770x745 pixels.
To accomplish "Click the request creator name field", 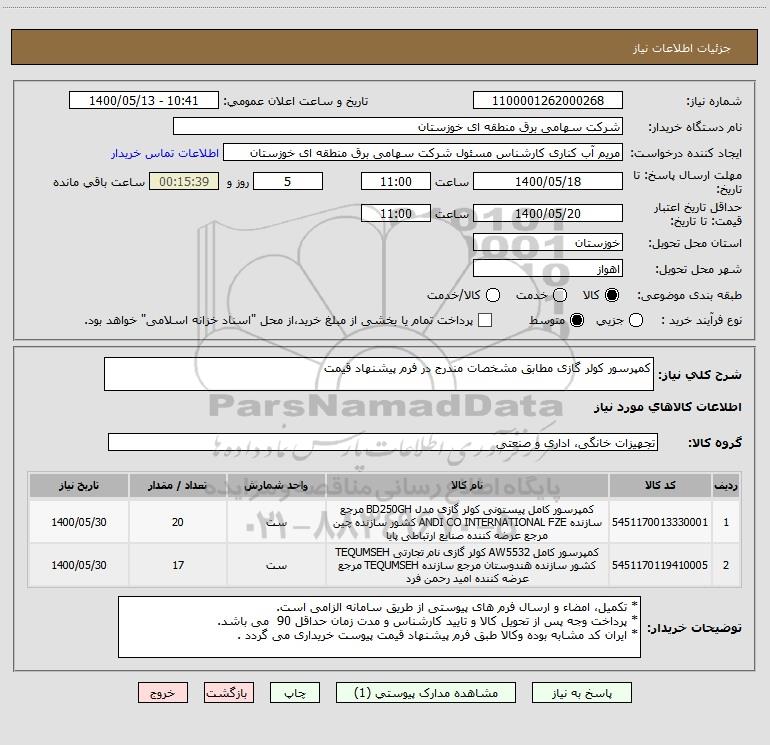I will (x=423, y=152).
